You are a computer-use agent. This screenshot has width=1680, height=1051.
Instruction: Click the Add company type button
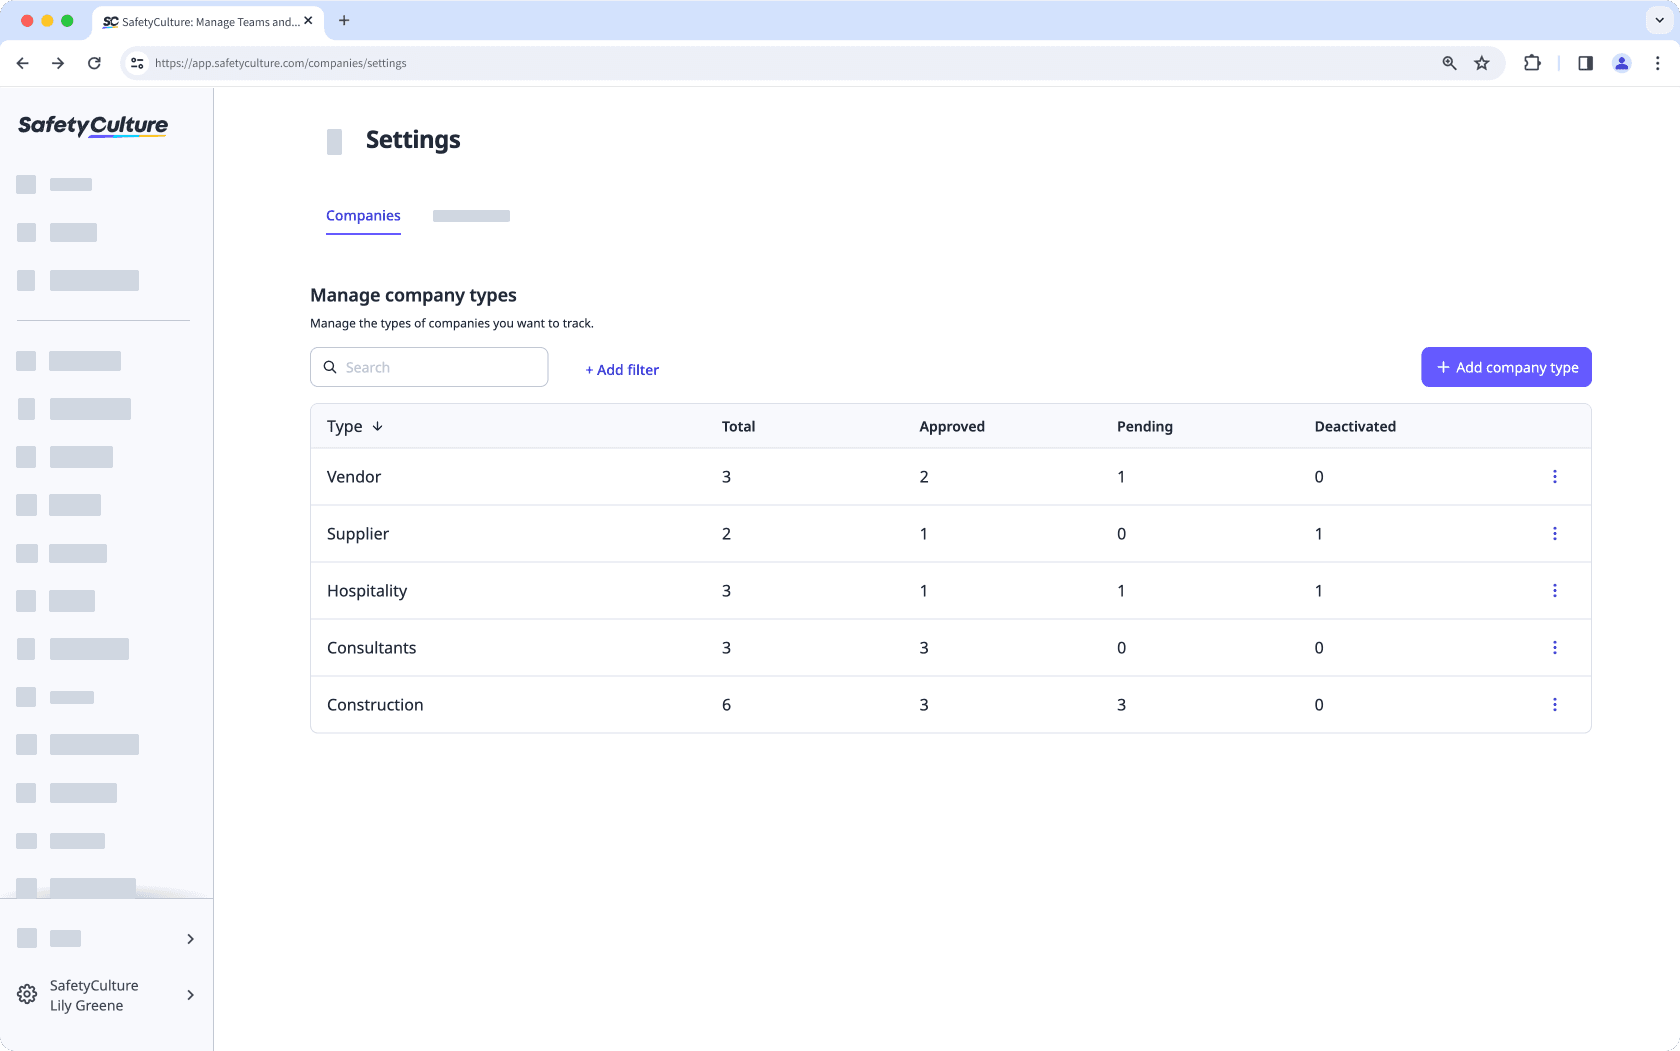[1506, 367]
